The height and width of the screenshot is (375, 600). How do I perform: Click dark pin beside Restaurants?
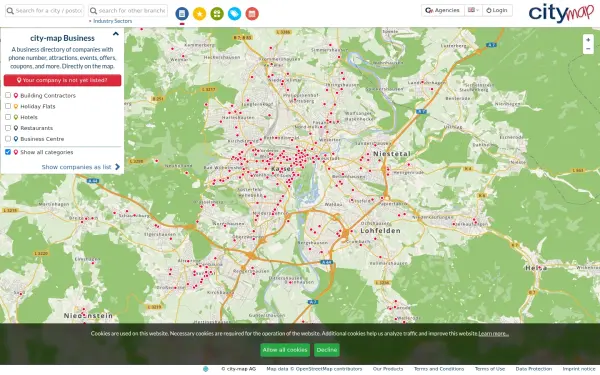click(x=16, y=128)
